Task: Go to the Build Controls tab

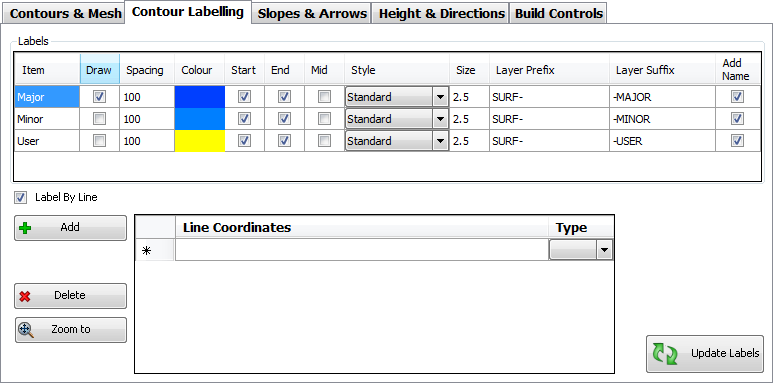Action: pos(559,13)
